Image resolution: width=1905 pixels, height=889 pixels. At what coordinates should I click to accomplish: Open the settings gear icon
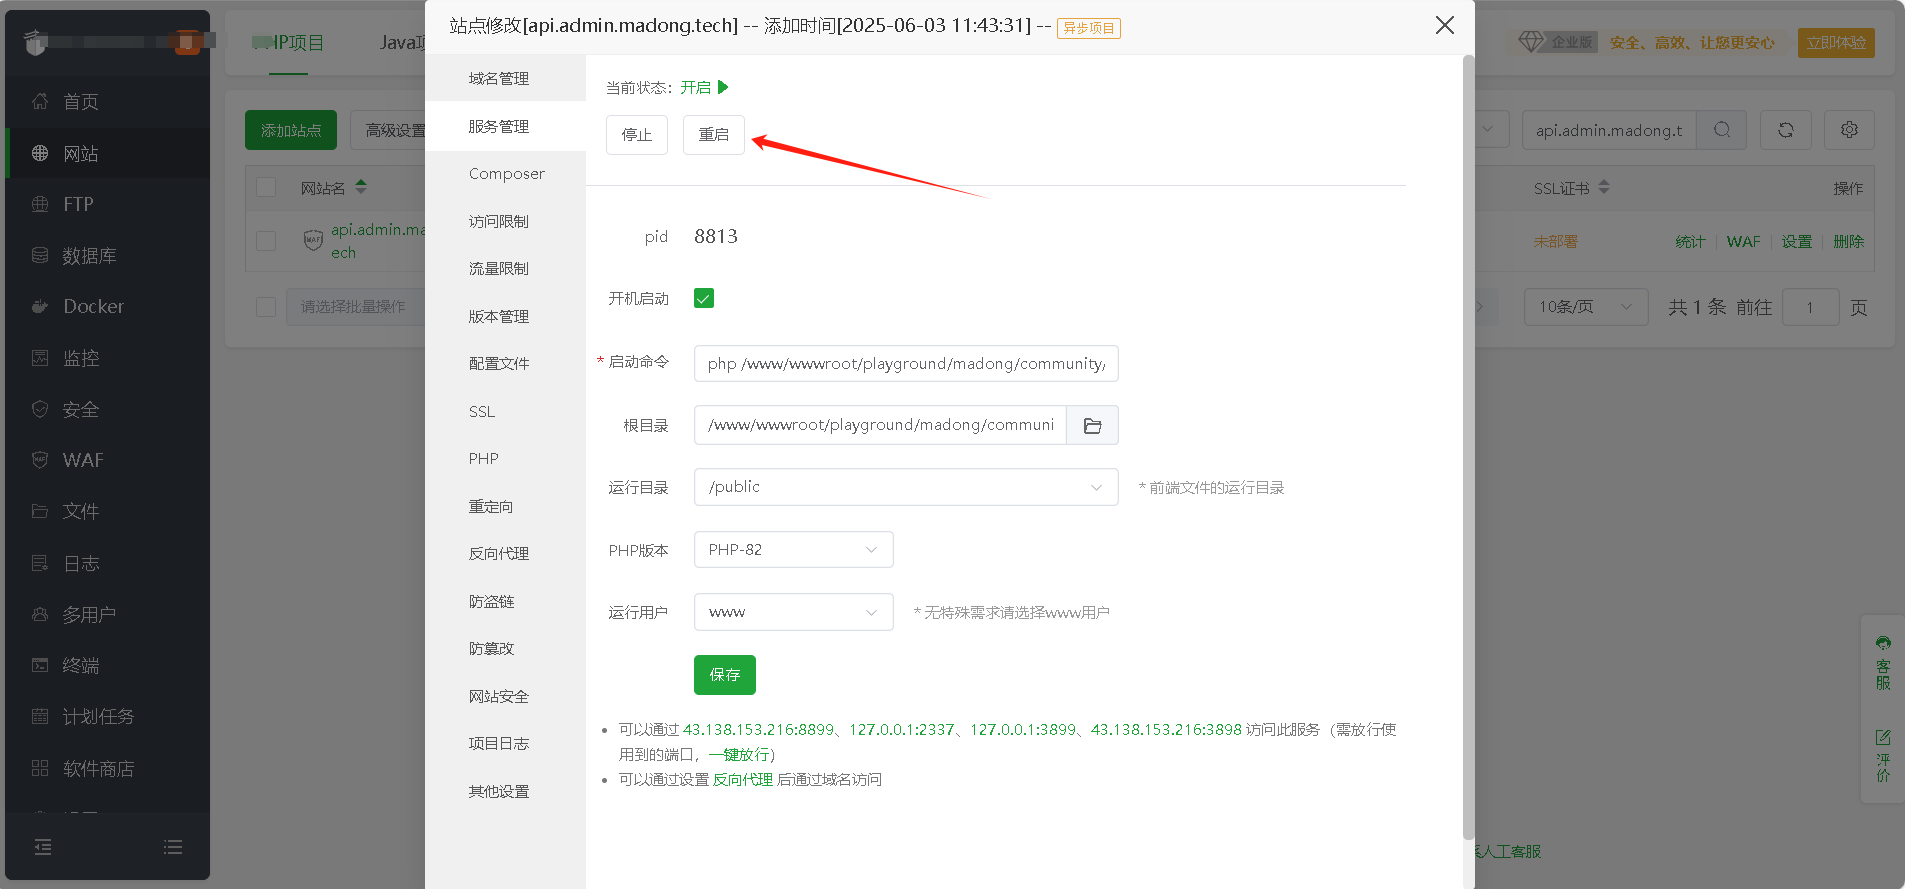tap(1849, 130)
